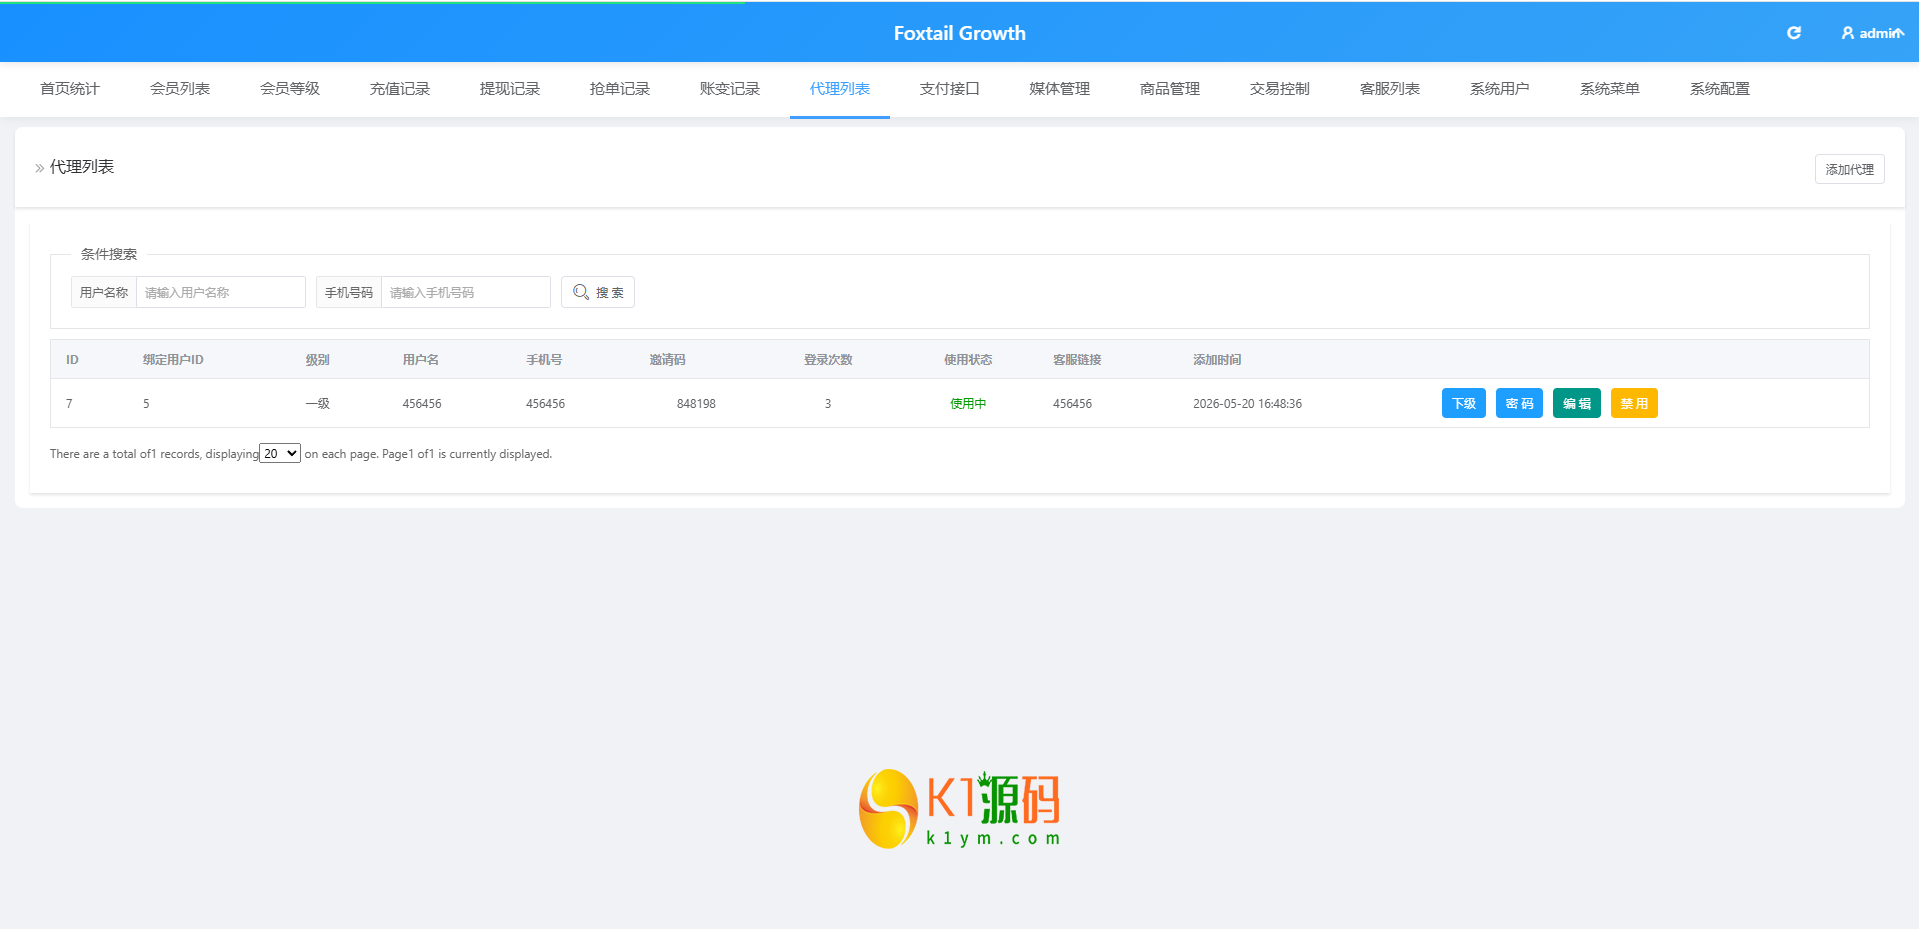Click the 客服链接 column header
1919x929 pixels.
(x=1077, y=360)
